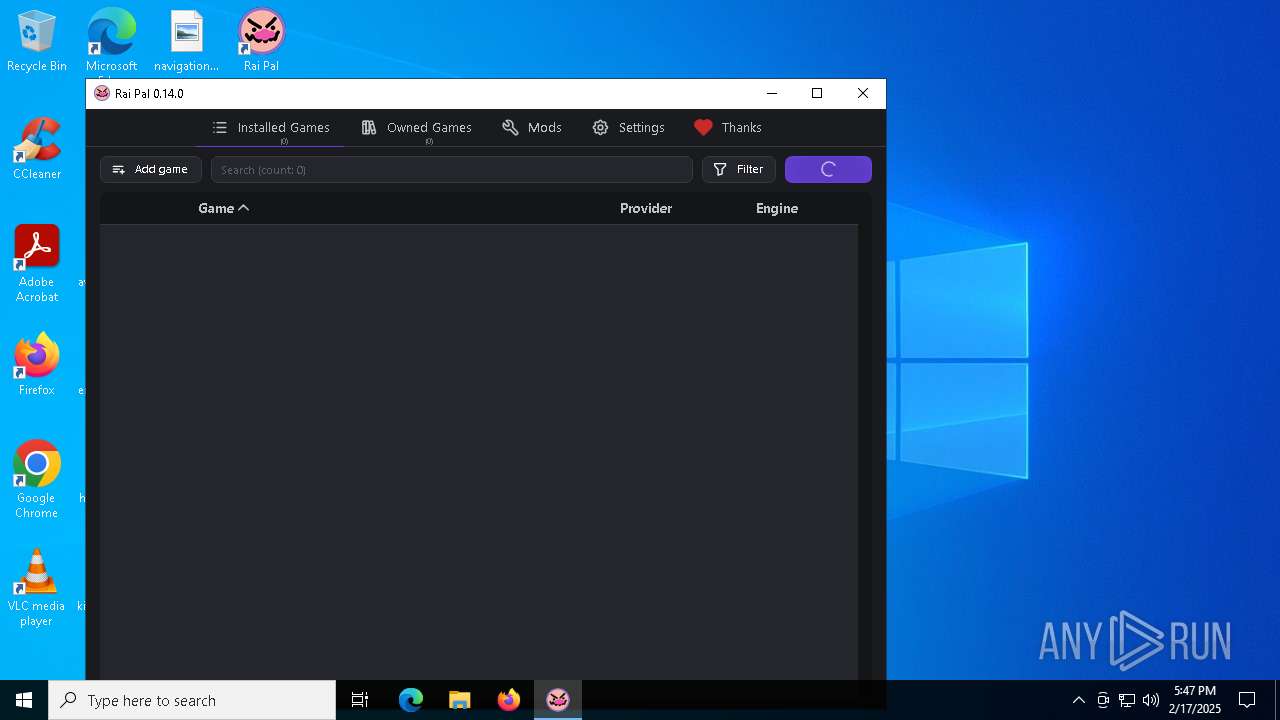Open the Action Center notifications
Image resolution: width=1280 pixels, height=720 pixels.
click(1247, 700)
